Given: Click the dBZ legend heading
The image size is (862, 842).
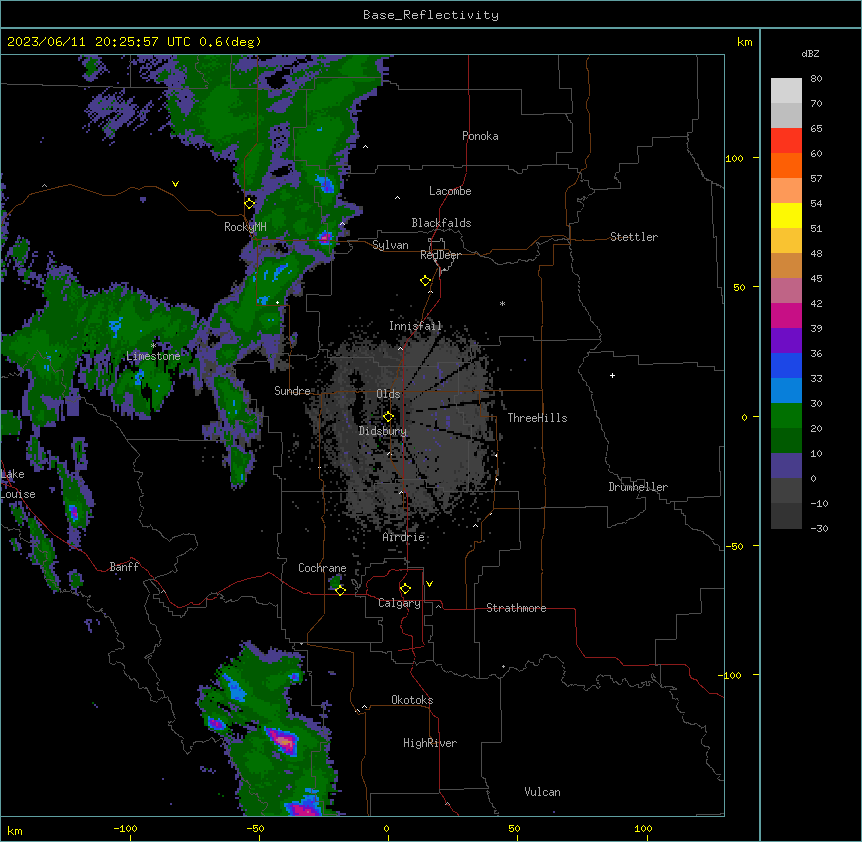Looking at the screenshot, I should click(x=810, y=53).
